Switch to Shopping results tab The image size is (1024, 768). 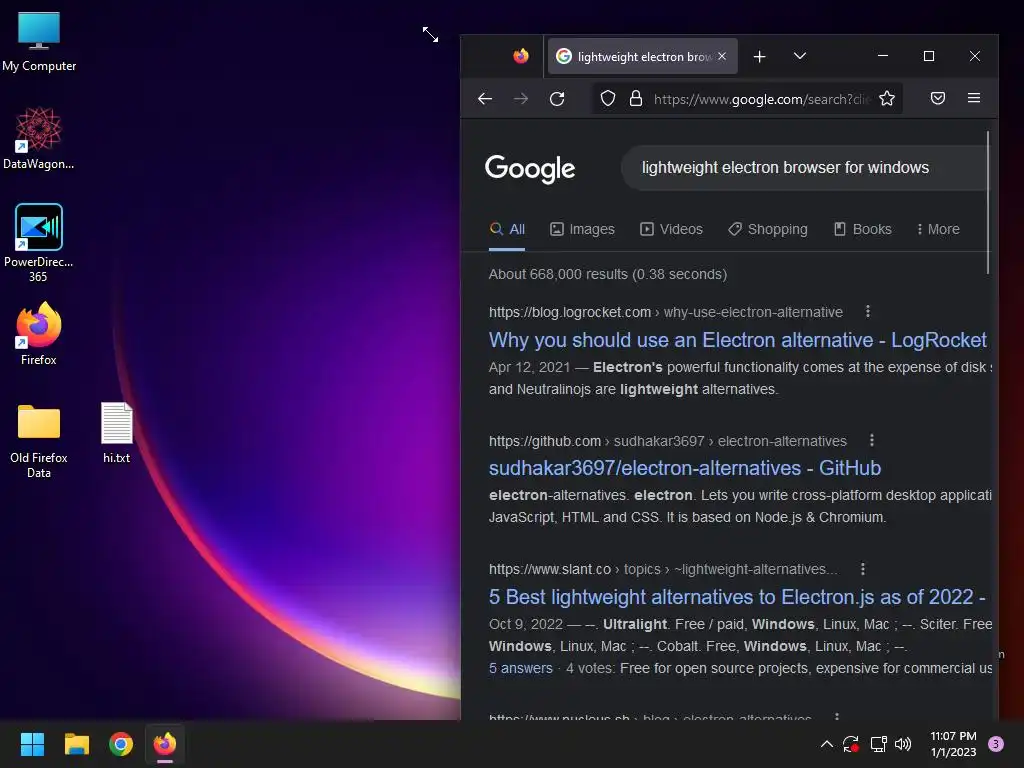pyautogui.click(x=768, y=229)
